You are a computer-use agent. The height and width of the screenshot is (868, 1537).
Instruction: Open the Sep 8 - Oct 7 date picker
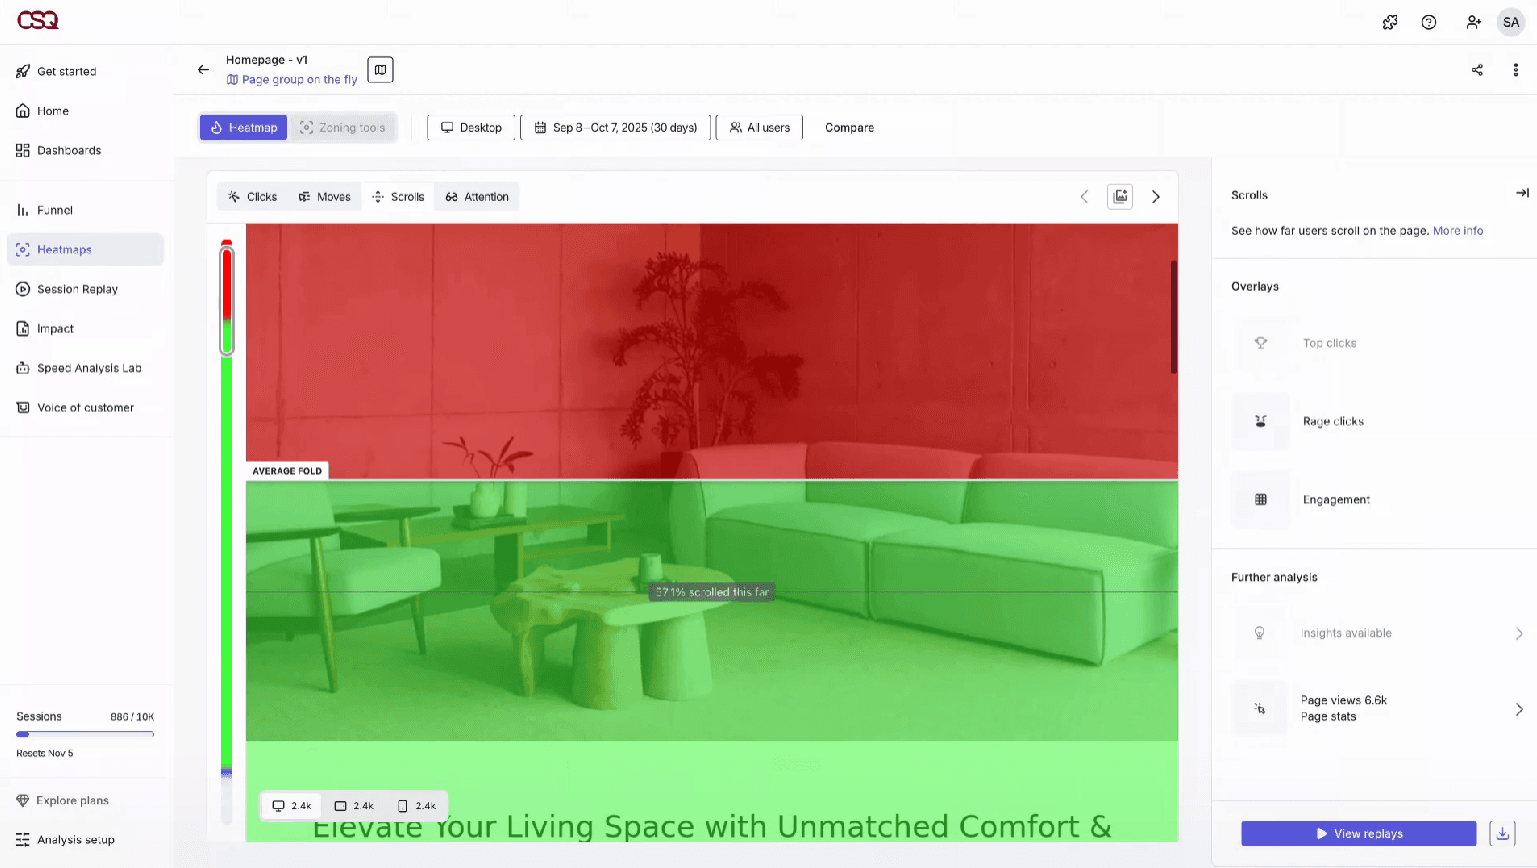(616, 128)
